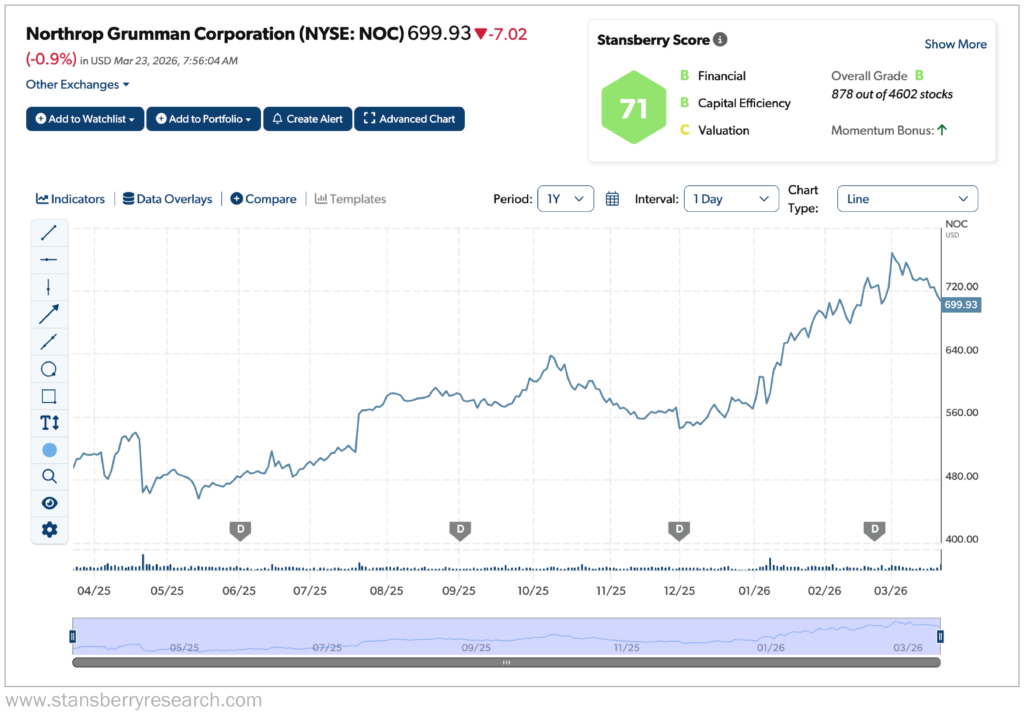Open the Indicators menu
1024x718 pixels.
pyautogui.click(x=70, y=198)
